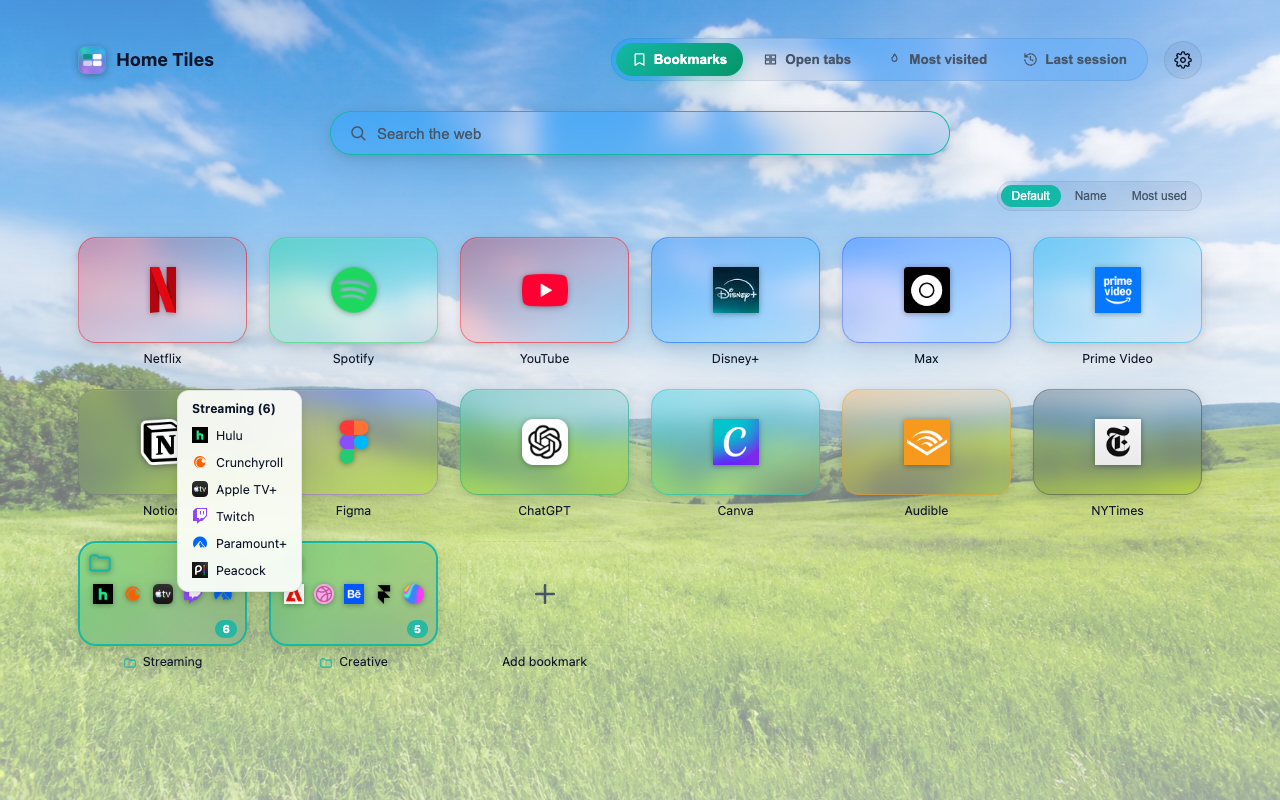Screen dimensions: 1280x800
Task: Click the "Netflix" label under its tile
Action: tap(162, 359)
